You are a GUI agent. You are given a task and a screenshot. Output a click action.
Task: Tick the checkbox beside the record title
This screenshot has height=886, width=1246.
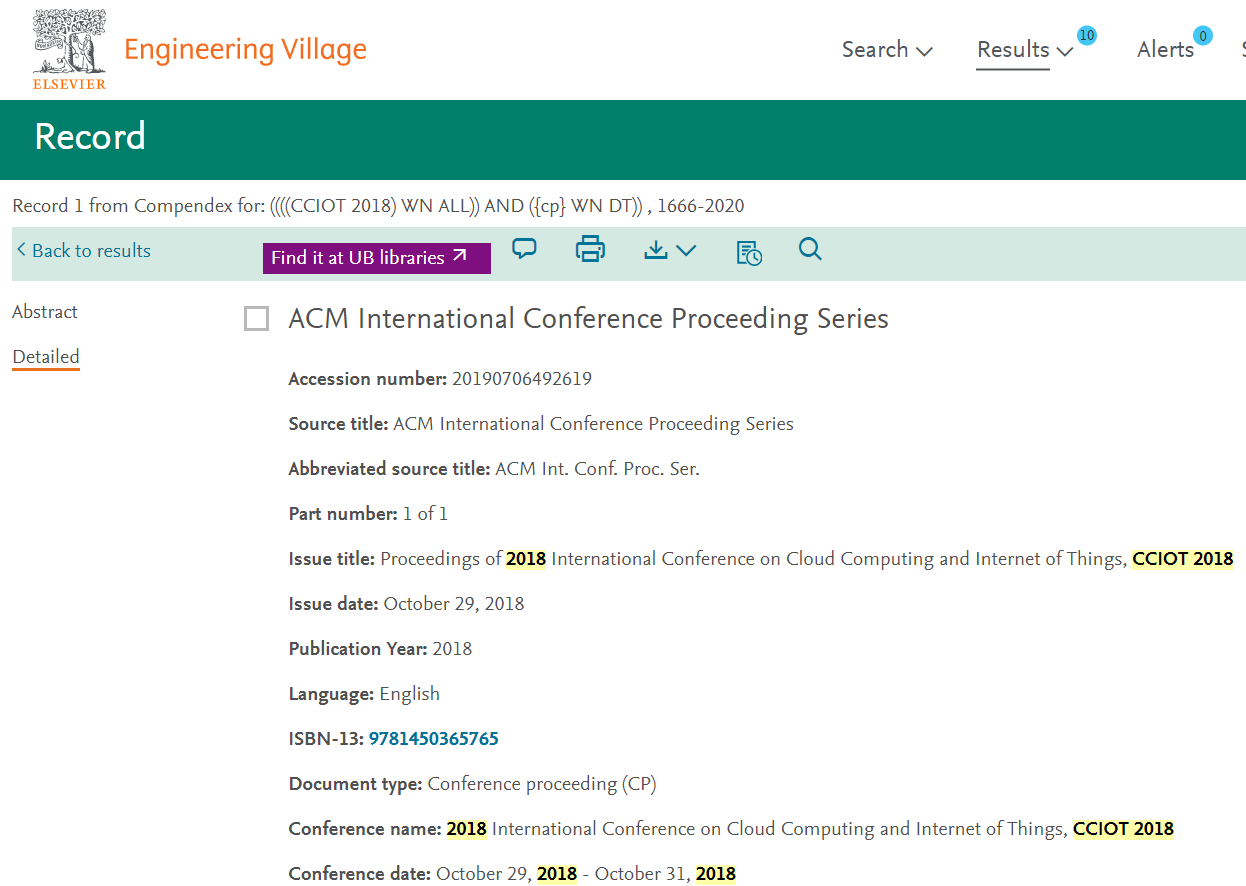pos(257,319)
